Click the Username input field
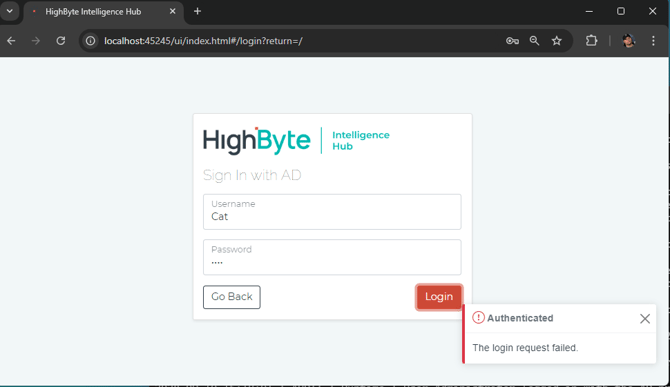The image size is (670, 387). [x=332, y=212]
